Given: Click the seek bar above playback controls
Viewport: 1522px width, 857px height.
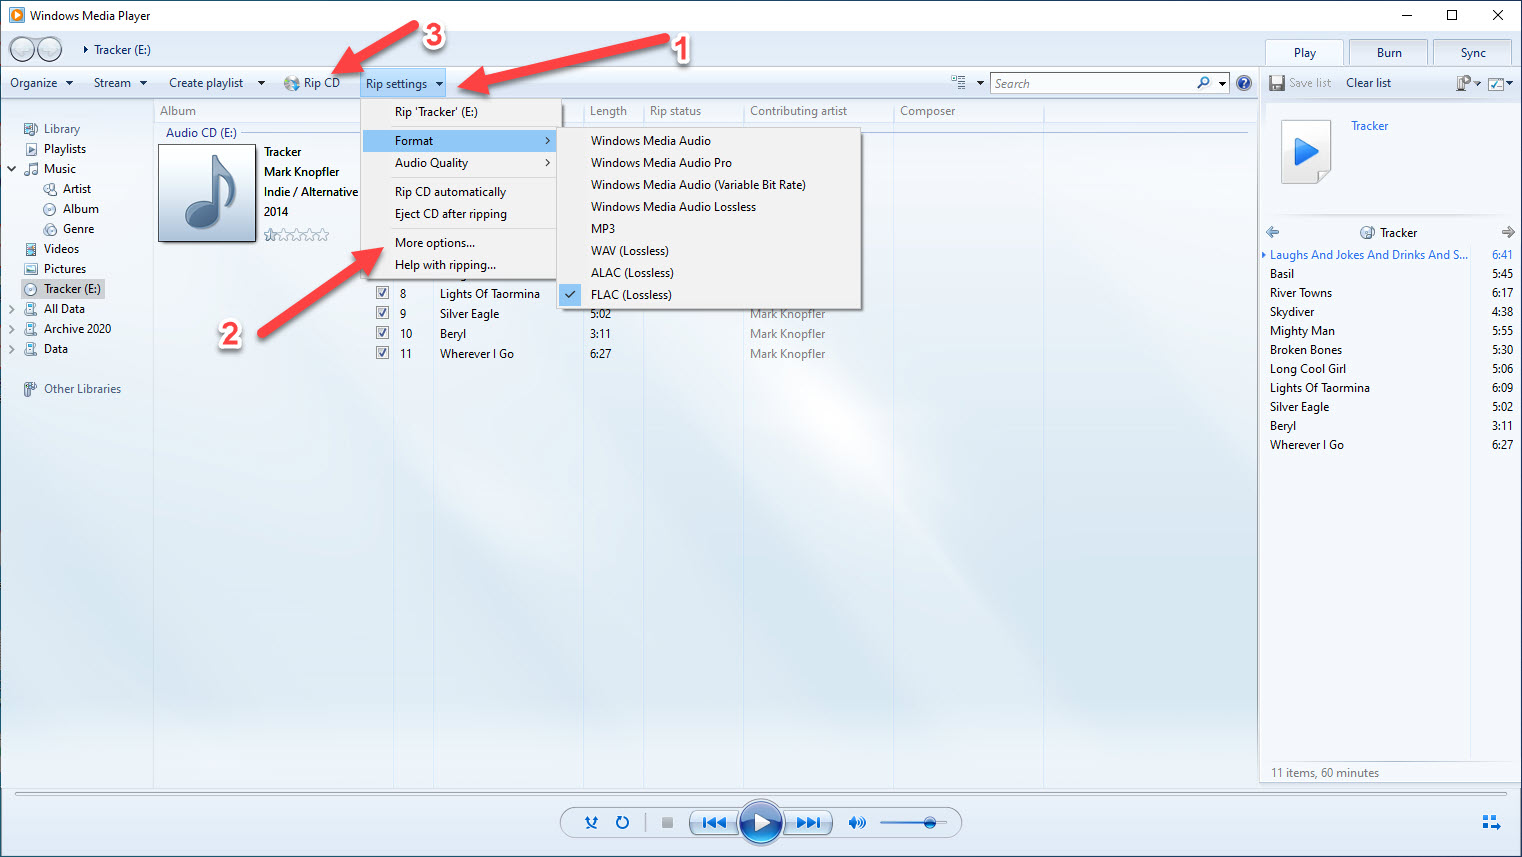Looking at the screenshot, I should [760, 794].
